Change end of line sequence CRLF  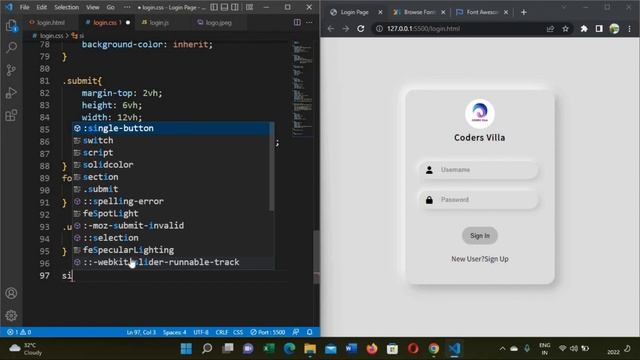222,332
